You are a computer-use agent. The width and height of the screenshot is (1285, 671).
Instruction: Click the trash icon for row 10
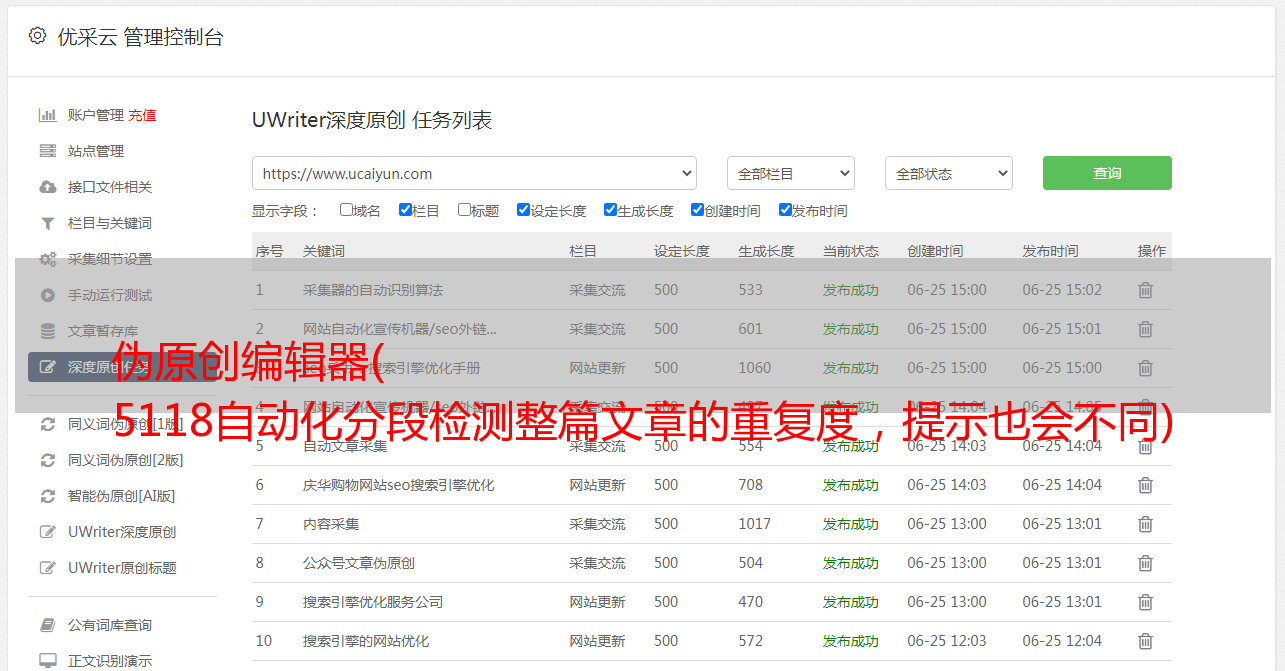click(x=1145, y=641)
